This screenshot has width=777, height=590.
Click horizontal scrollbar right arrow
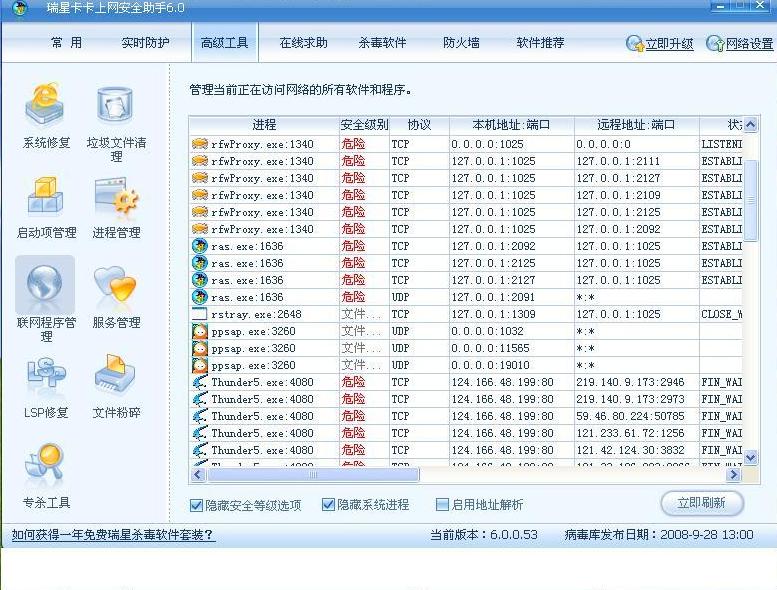[734, 475]
